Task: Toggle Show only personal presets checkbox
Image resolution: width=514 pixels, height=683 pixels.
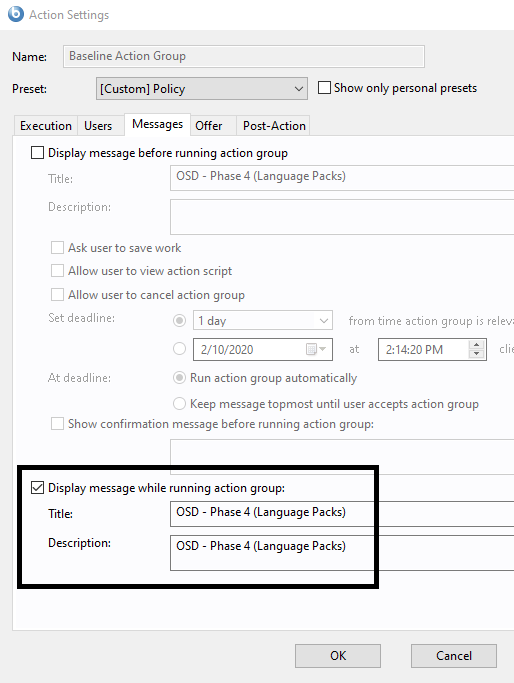Action: click(x=325, y=88)
